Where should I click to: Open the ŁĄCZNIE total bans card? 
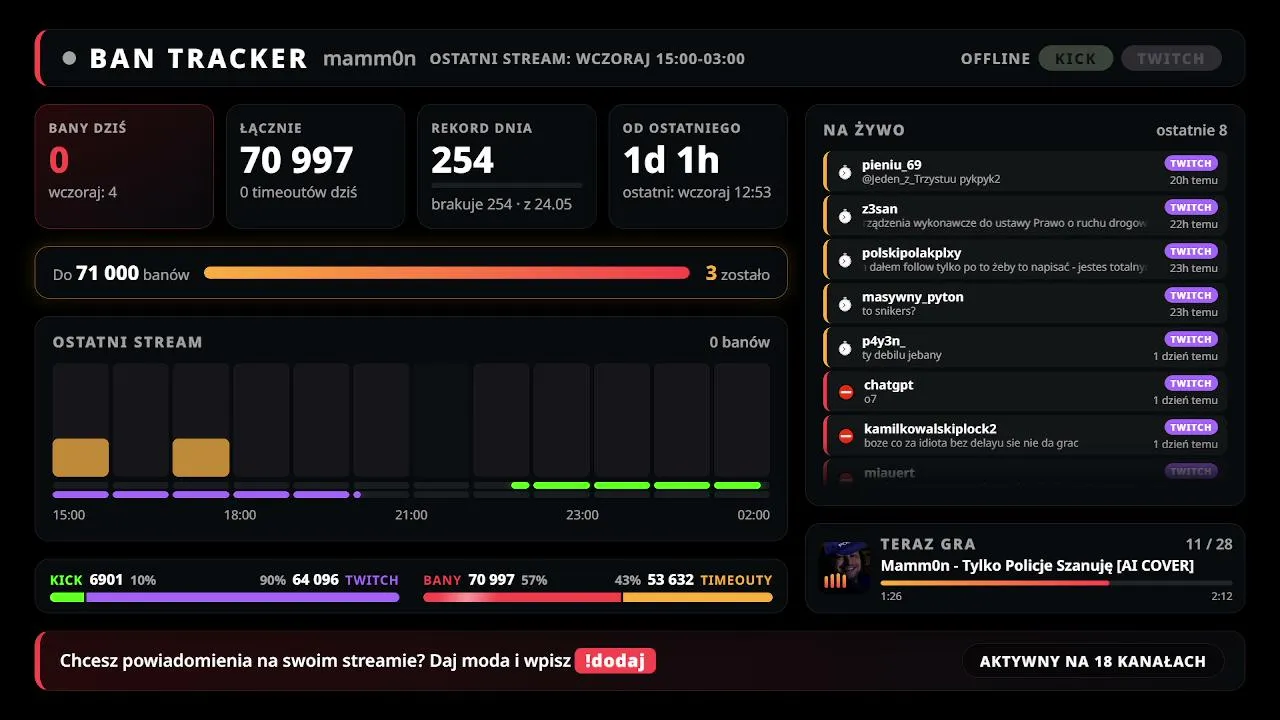[x=316, y=166]
